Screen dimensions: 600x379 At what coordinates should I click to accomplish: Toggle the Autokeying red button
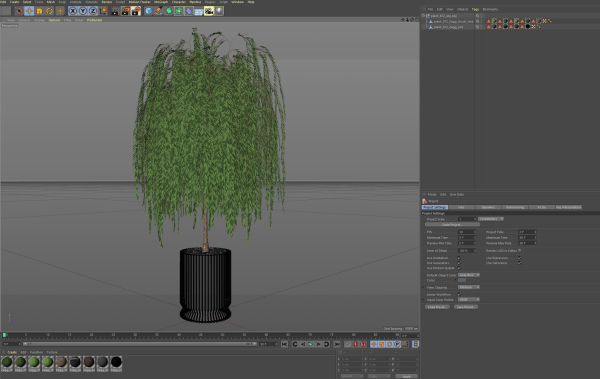(355, 344)
